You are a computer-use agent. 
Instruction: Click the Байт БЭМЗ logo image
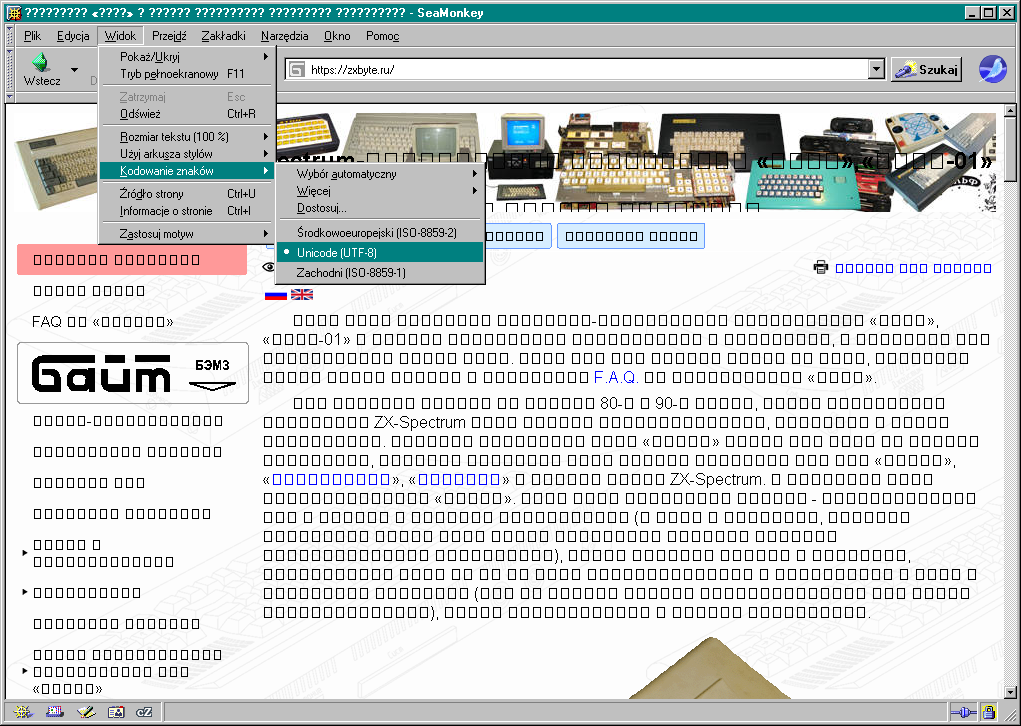click(133, 373)
